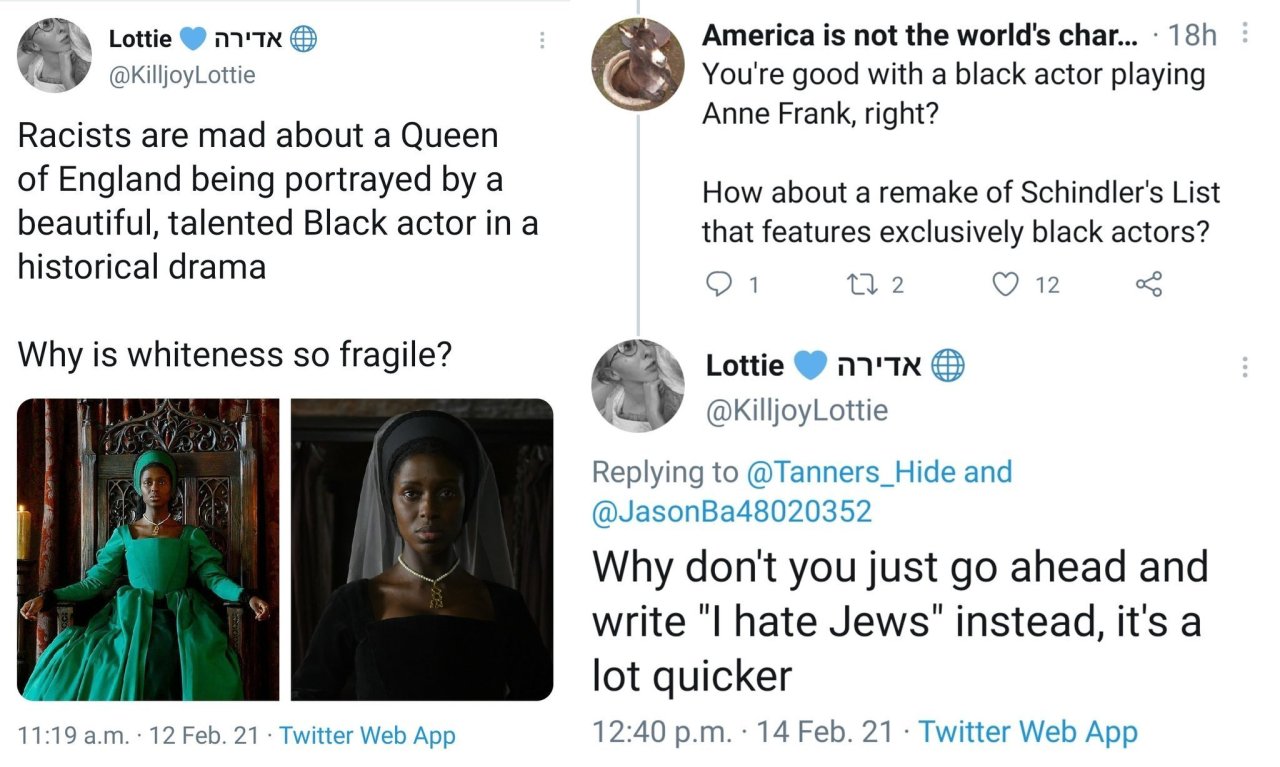Image resolution: width=1280 pixels, height=767 pixels.
Task: Open @KilljoyLottie's profile handle
Action: click(x=181, y=74)
